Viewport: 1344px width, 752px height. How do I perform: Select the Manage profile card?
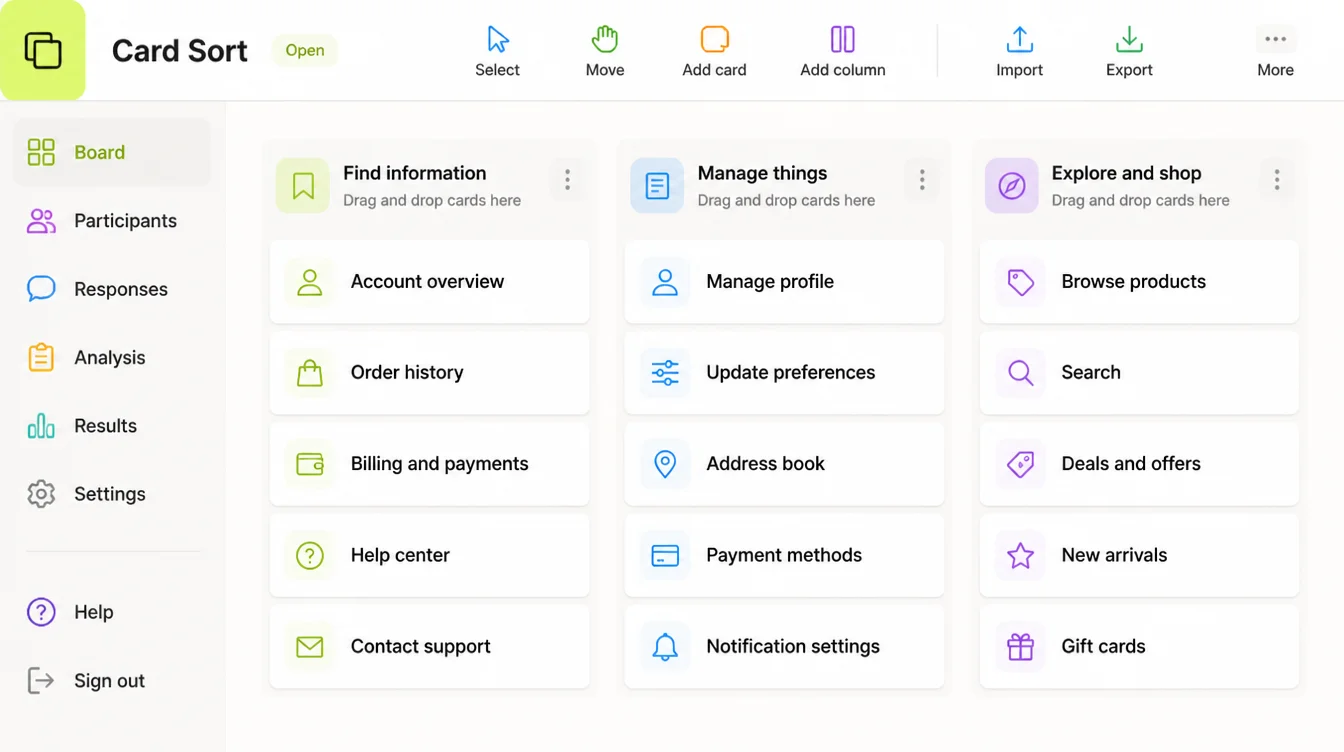pos(784,281)
